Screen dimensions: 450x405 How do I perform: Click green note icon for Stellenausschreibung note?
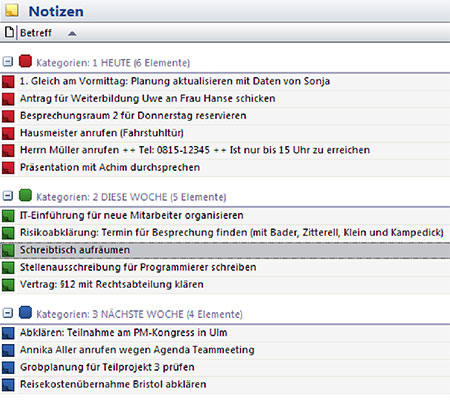8,268
